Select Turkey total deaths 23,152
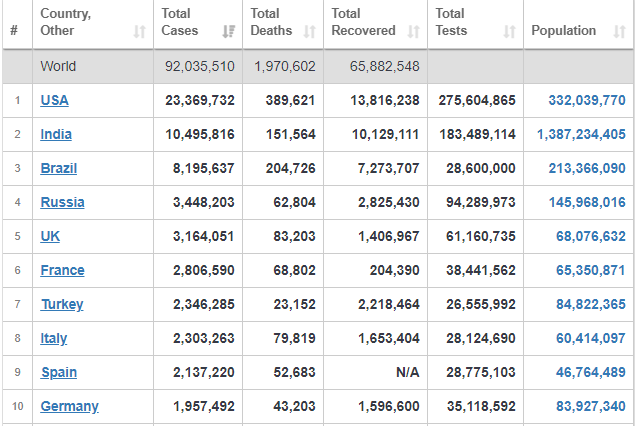Screen dimensions: 635x426 pyautogui.click(x=294, y=304)
